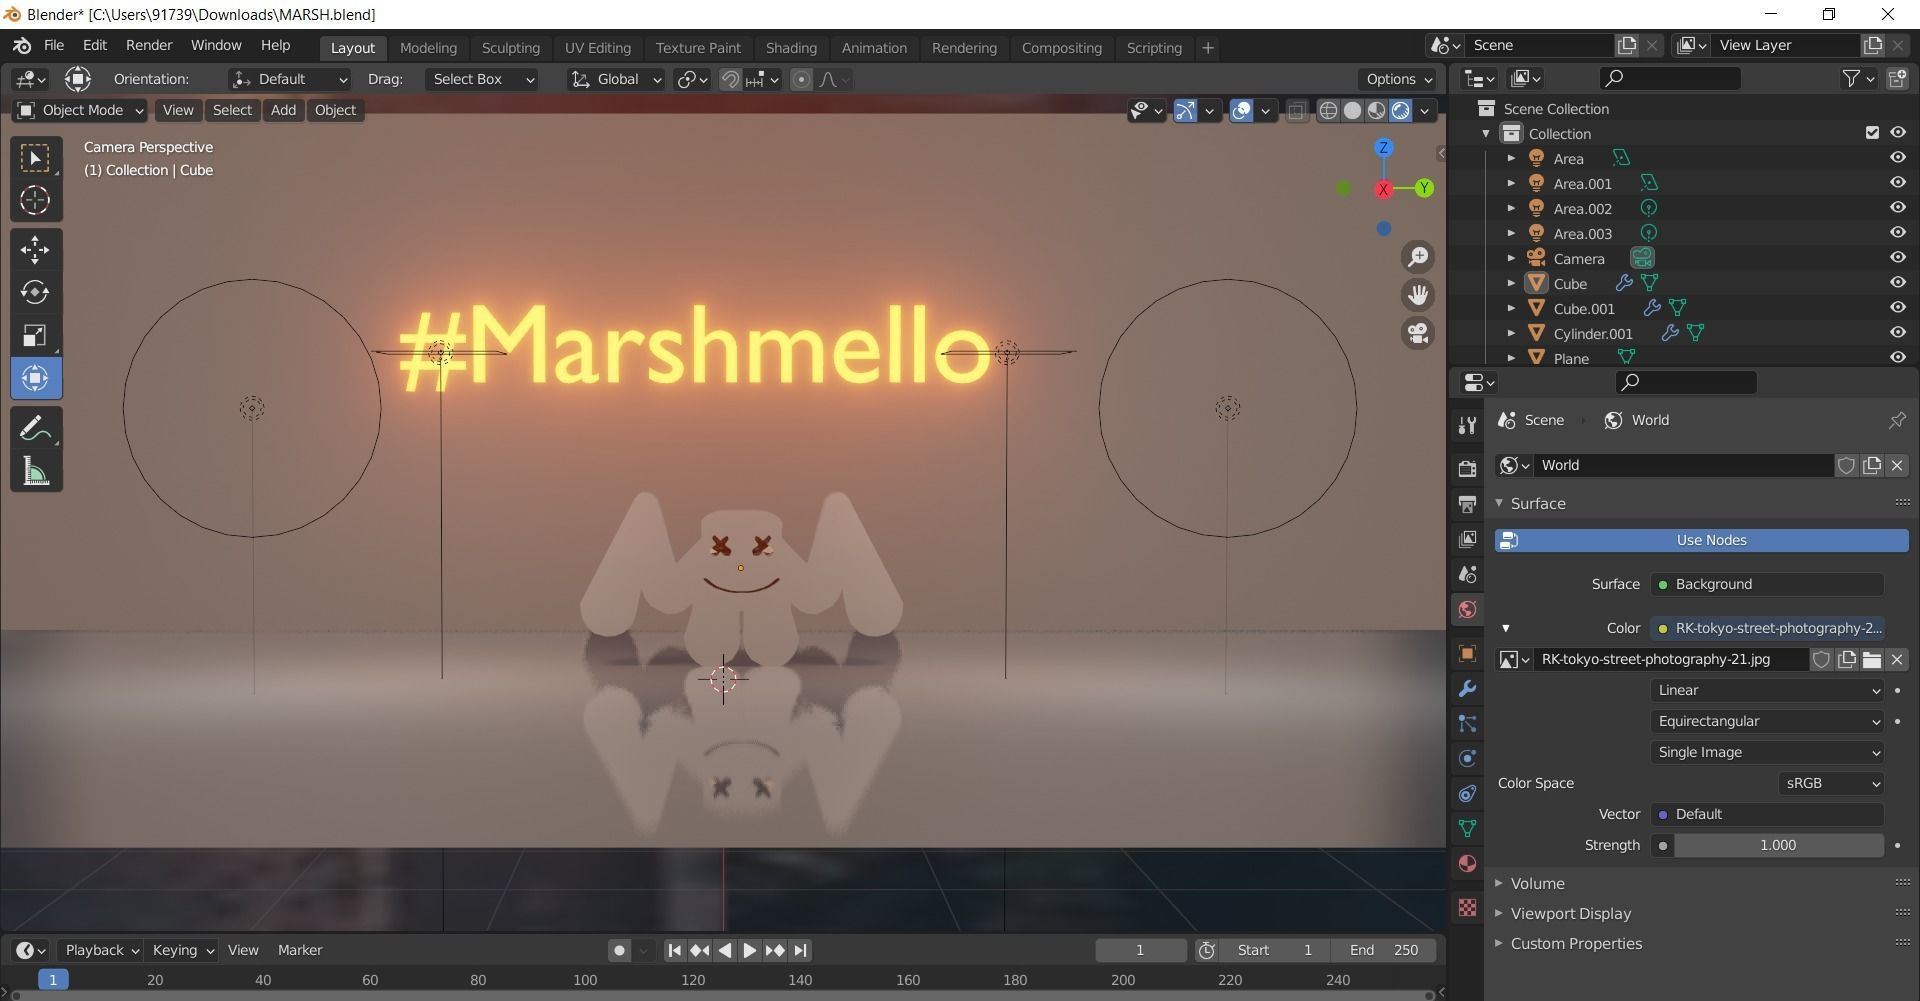This screenshot has height=1001, width=1920.
Task: Expand the Volume panel
Action: (x=1536, y=883)
